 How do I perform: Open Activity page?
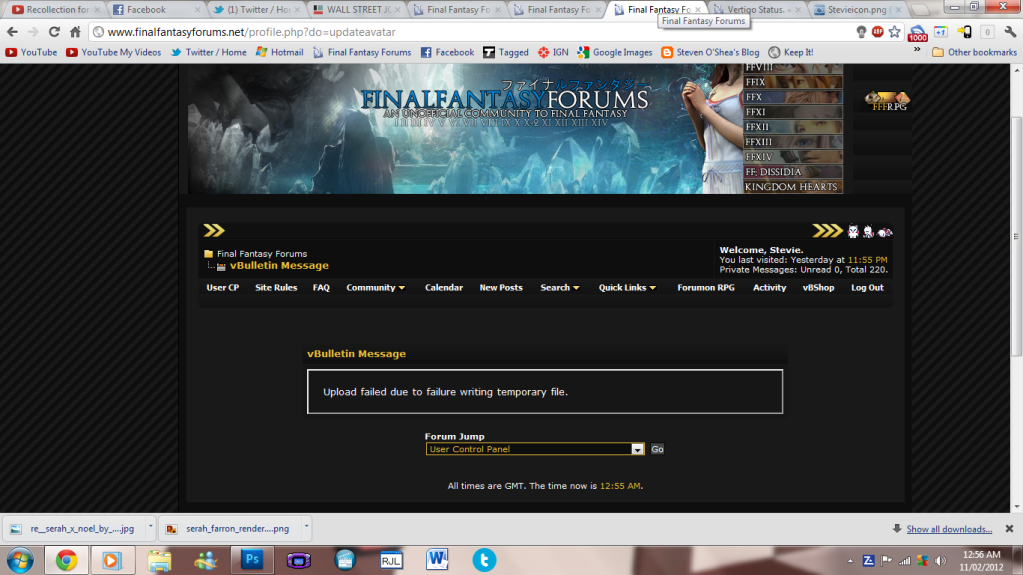769,287
